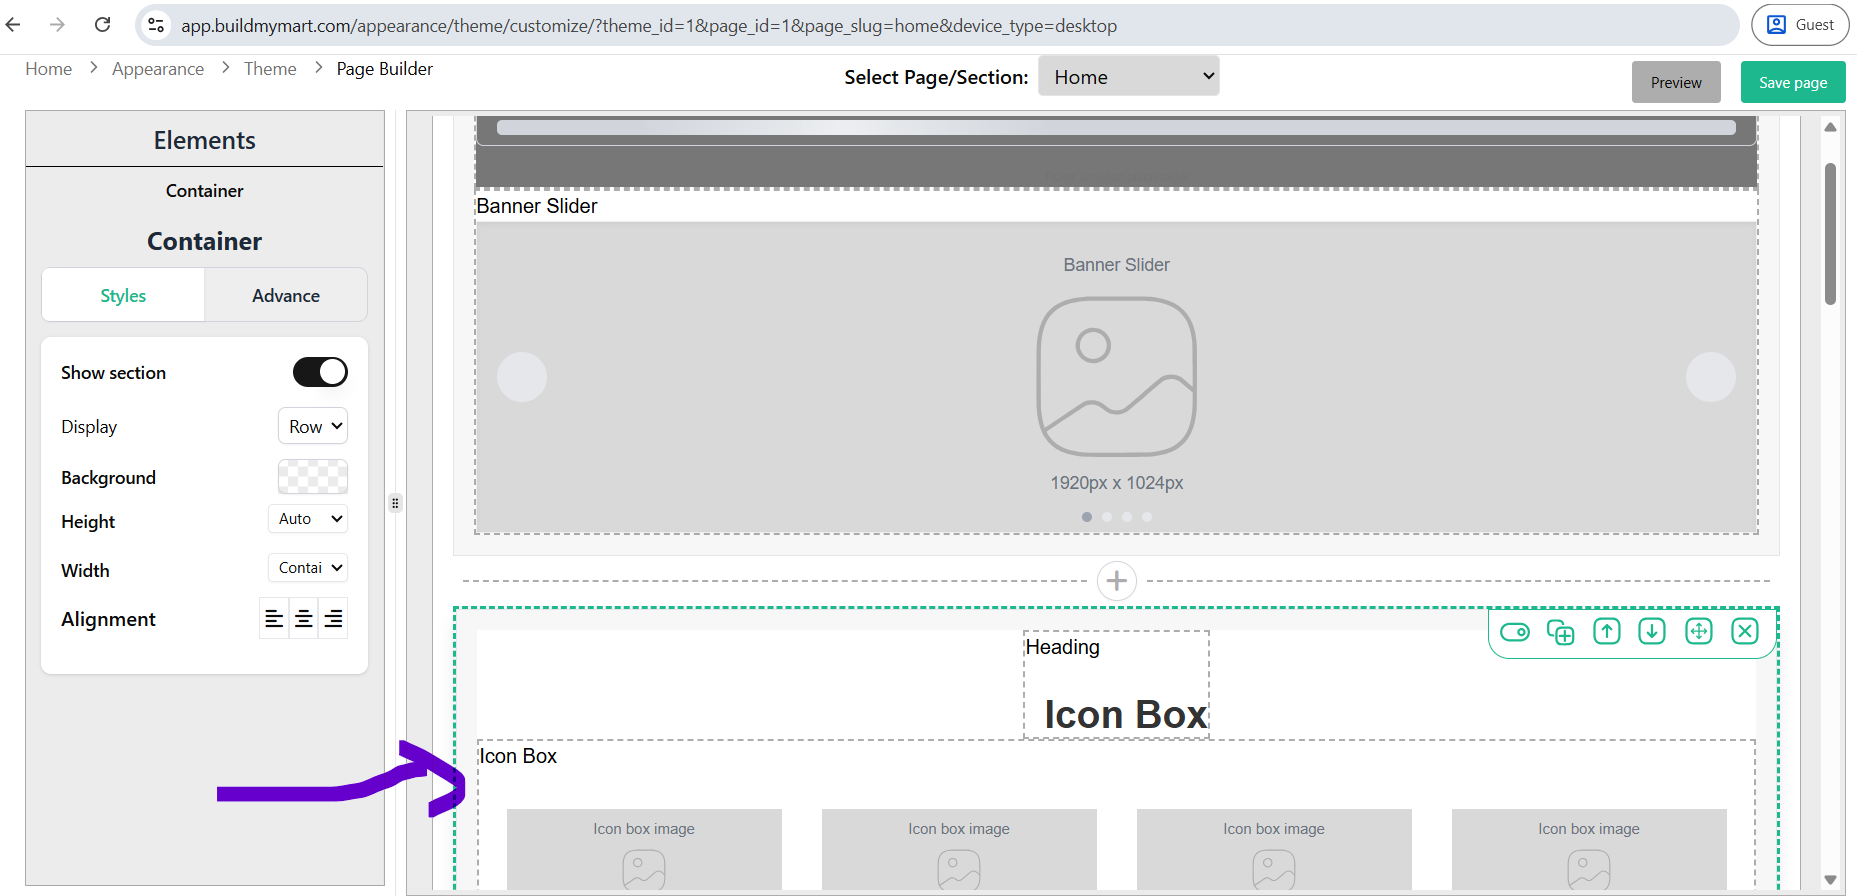This screenshot has width=1857, height=896.
Task: Go to previous banner slide
Action: click(522, 377)
